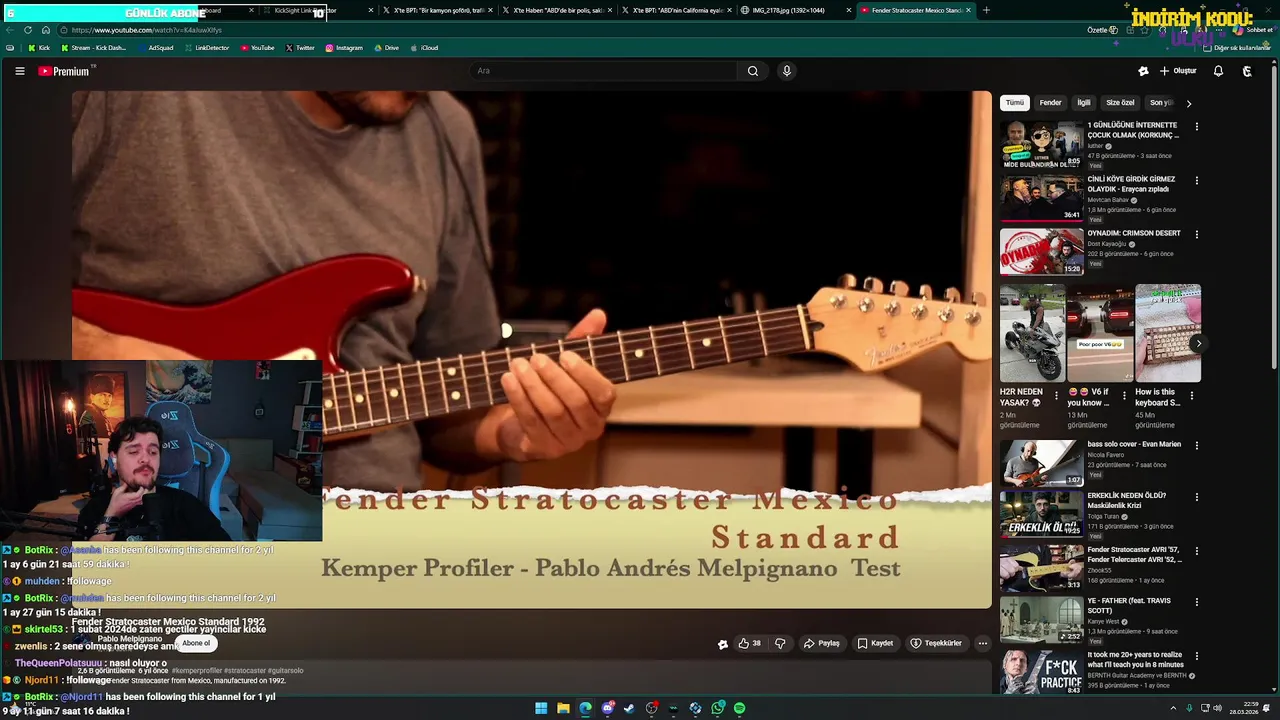Open It took me 20+ years video title
Image resolution: width=1280 pixels, height=720 pixels.
tap(1136, 660)
